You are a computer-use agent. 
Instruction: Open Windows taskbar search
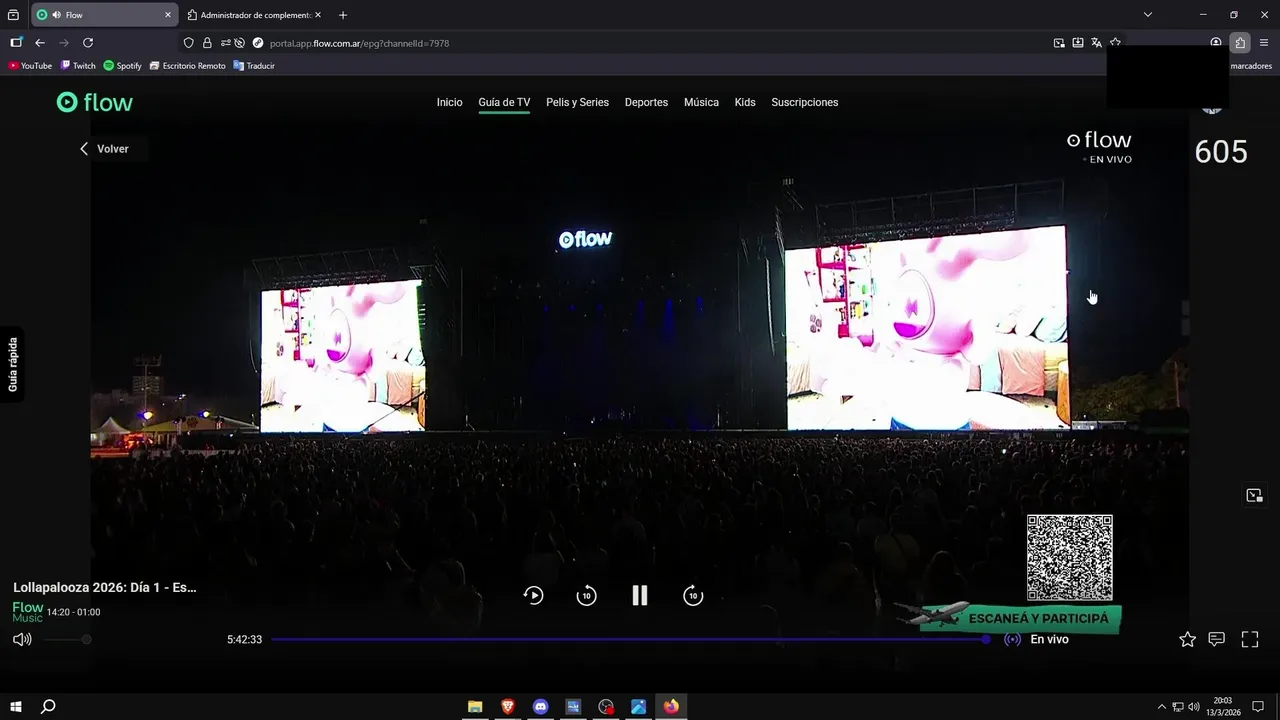(x=48, y=707)
